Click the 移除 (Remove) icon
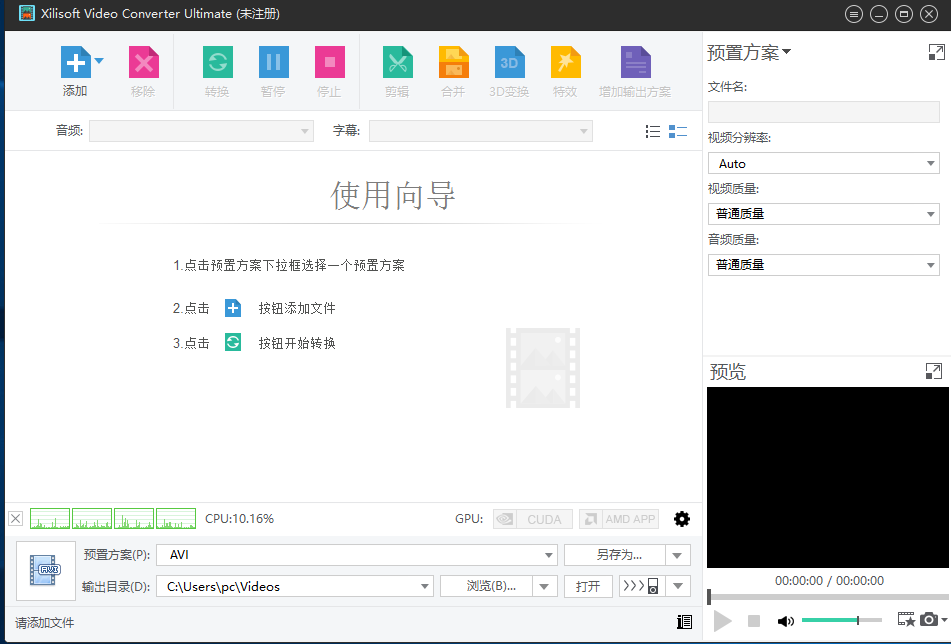Viewport: 951px width, 644px height. coord(143,62)
